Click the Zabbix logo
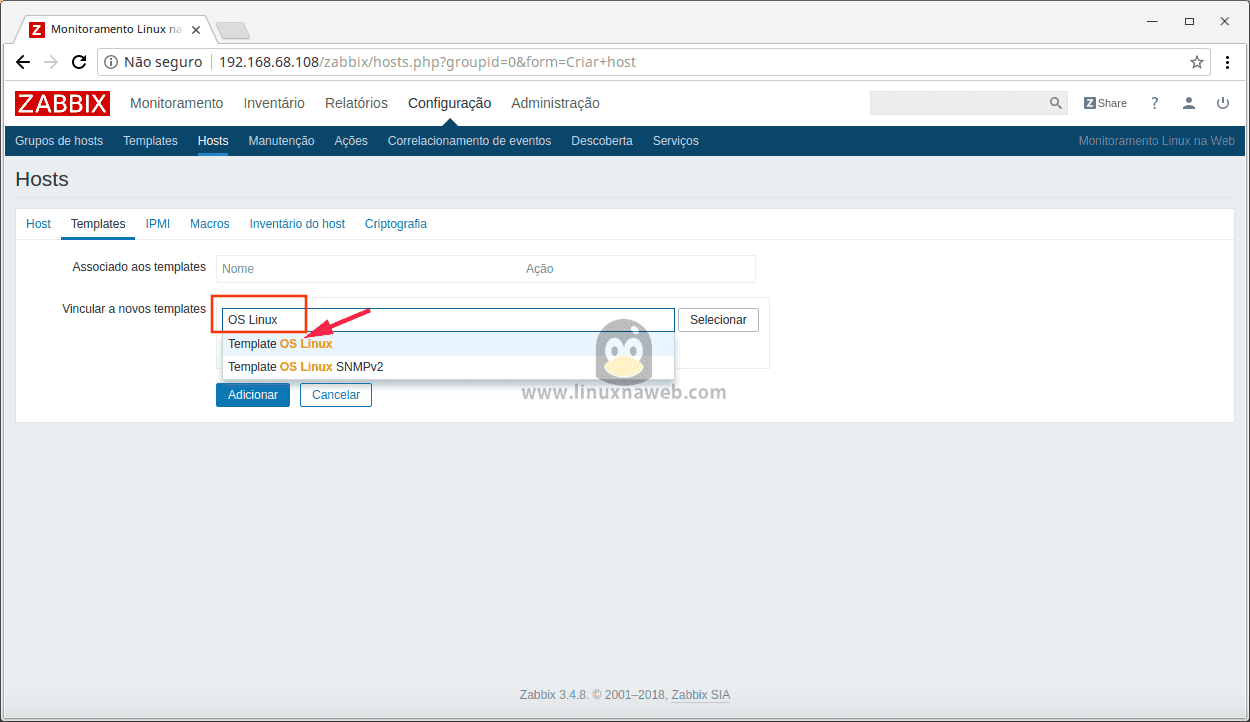 pos(62,103)
